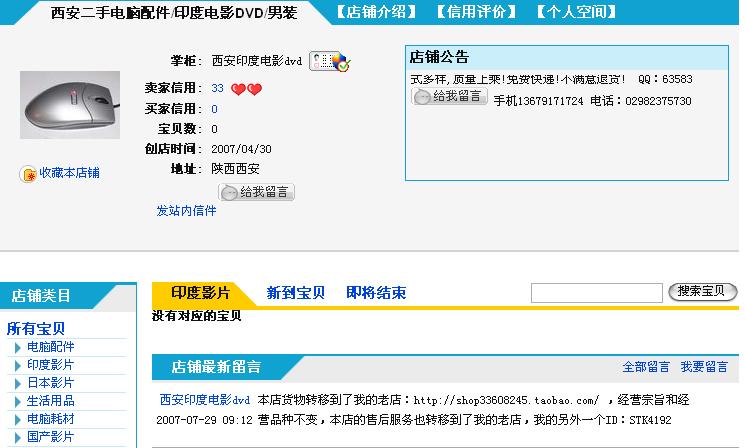Viewport: 746px width, 448px height.
Task: Click the item search input field
Action: pos(596,293)
